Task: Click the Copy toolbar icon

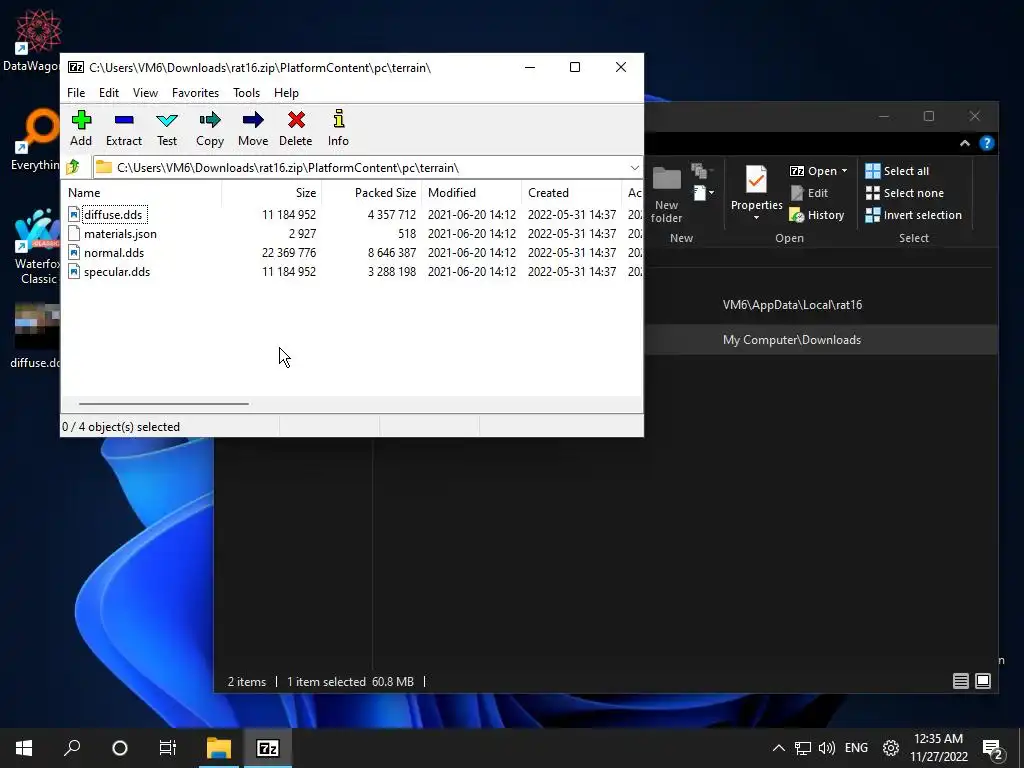Action: pos(210,120)
